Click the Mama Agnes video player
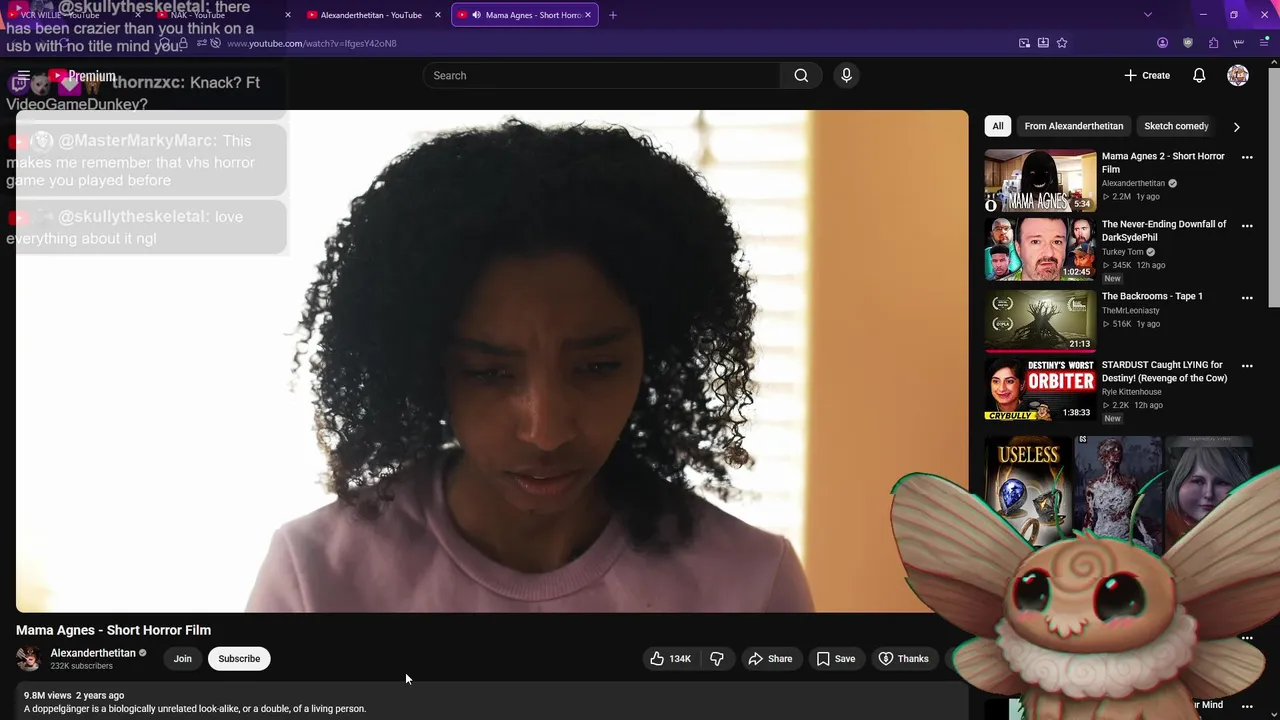Screen dimensions: 1280x720 (x=492, y=361)
